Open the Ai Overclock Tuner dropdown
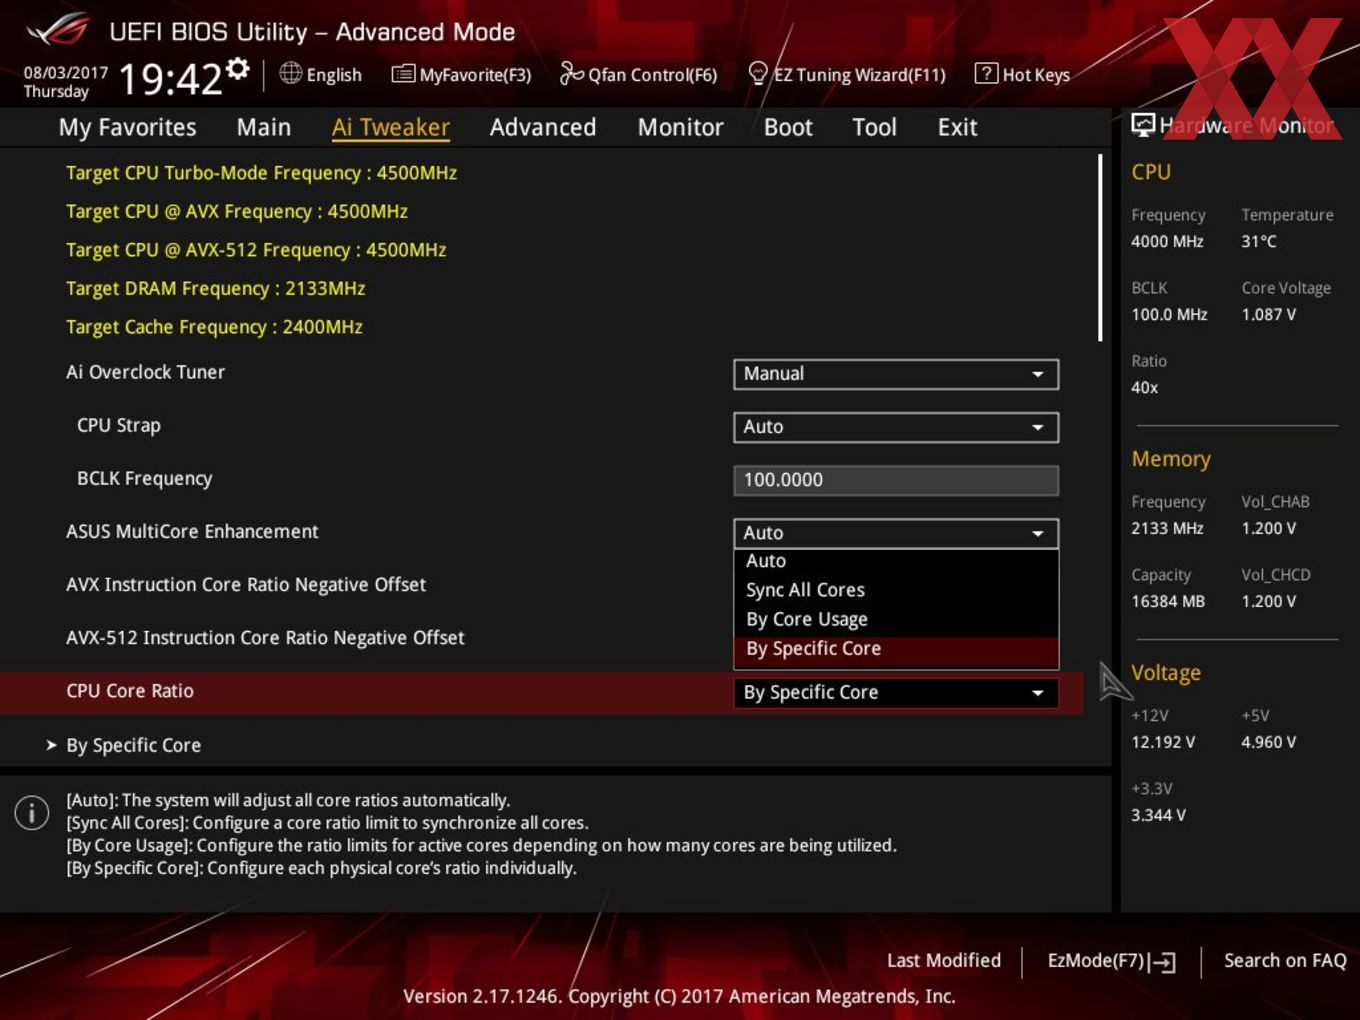This screenshot has height=1020, width=1360. click(896, 374)
